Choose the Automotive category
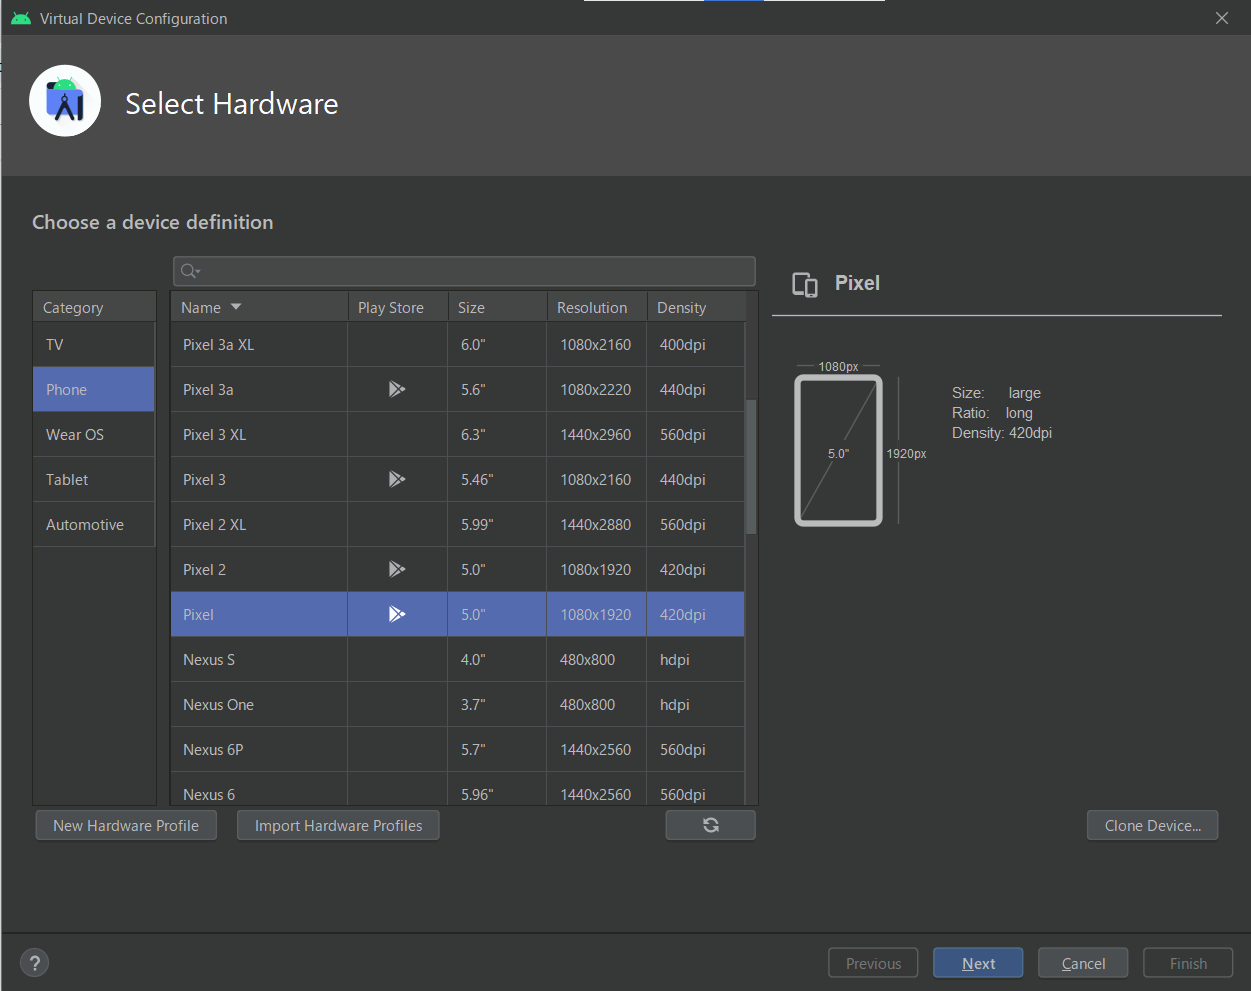Viewport: 1251px width, 991px height. 85,525
